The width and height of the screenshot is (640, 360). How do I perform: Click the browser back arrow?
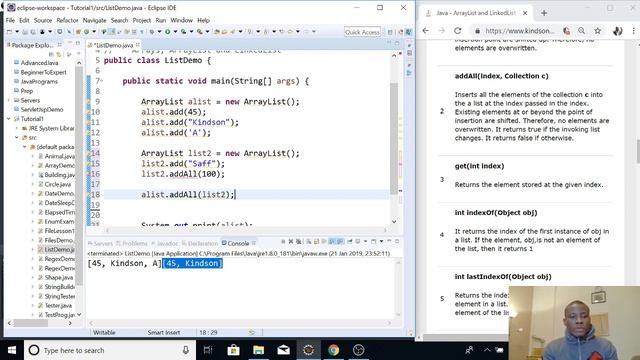coord(425,31)
